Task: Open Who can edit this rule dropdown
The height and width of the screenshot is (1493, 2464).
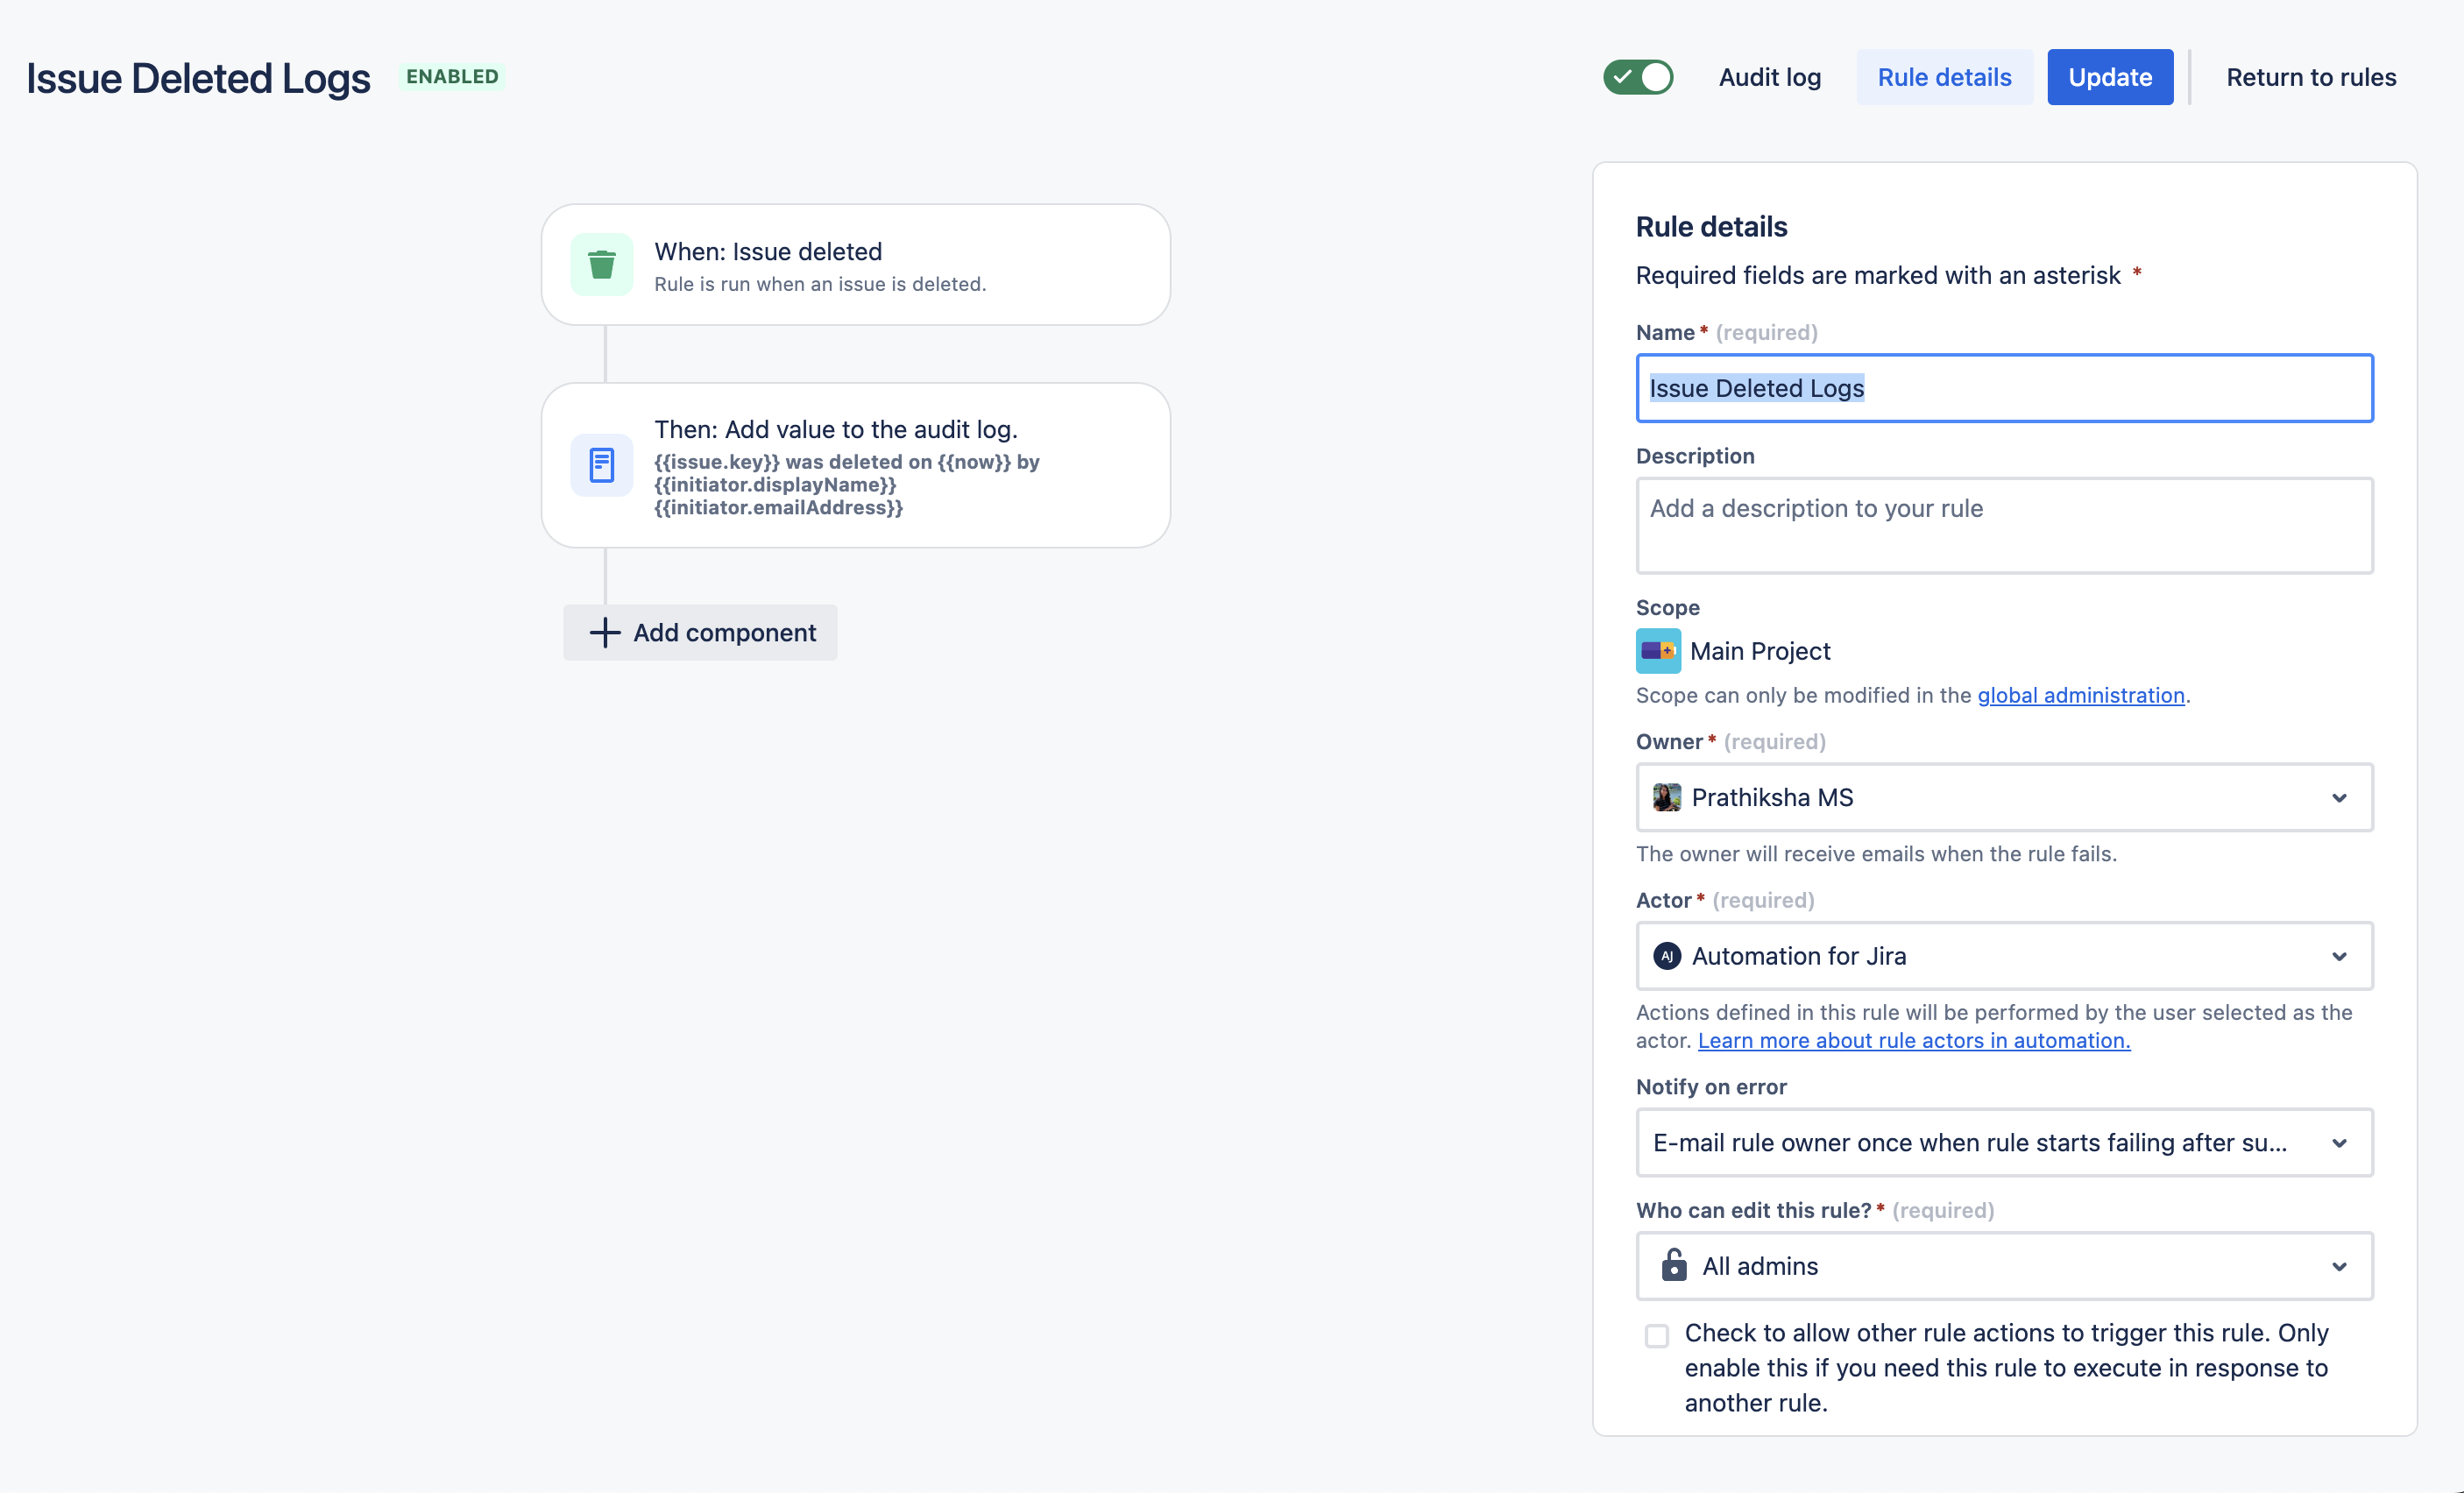Action: [x=2003, y=1266]
